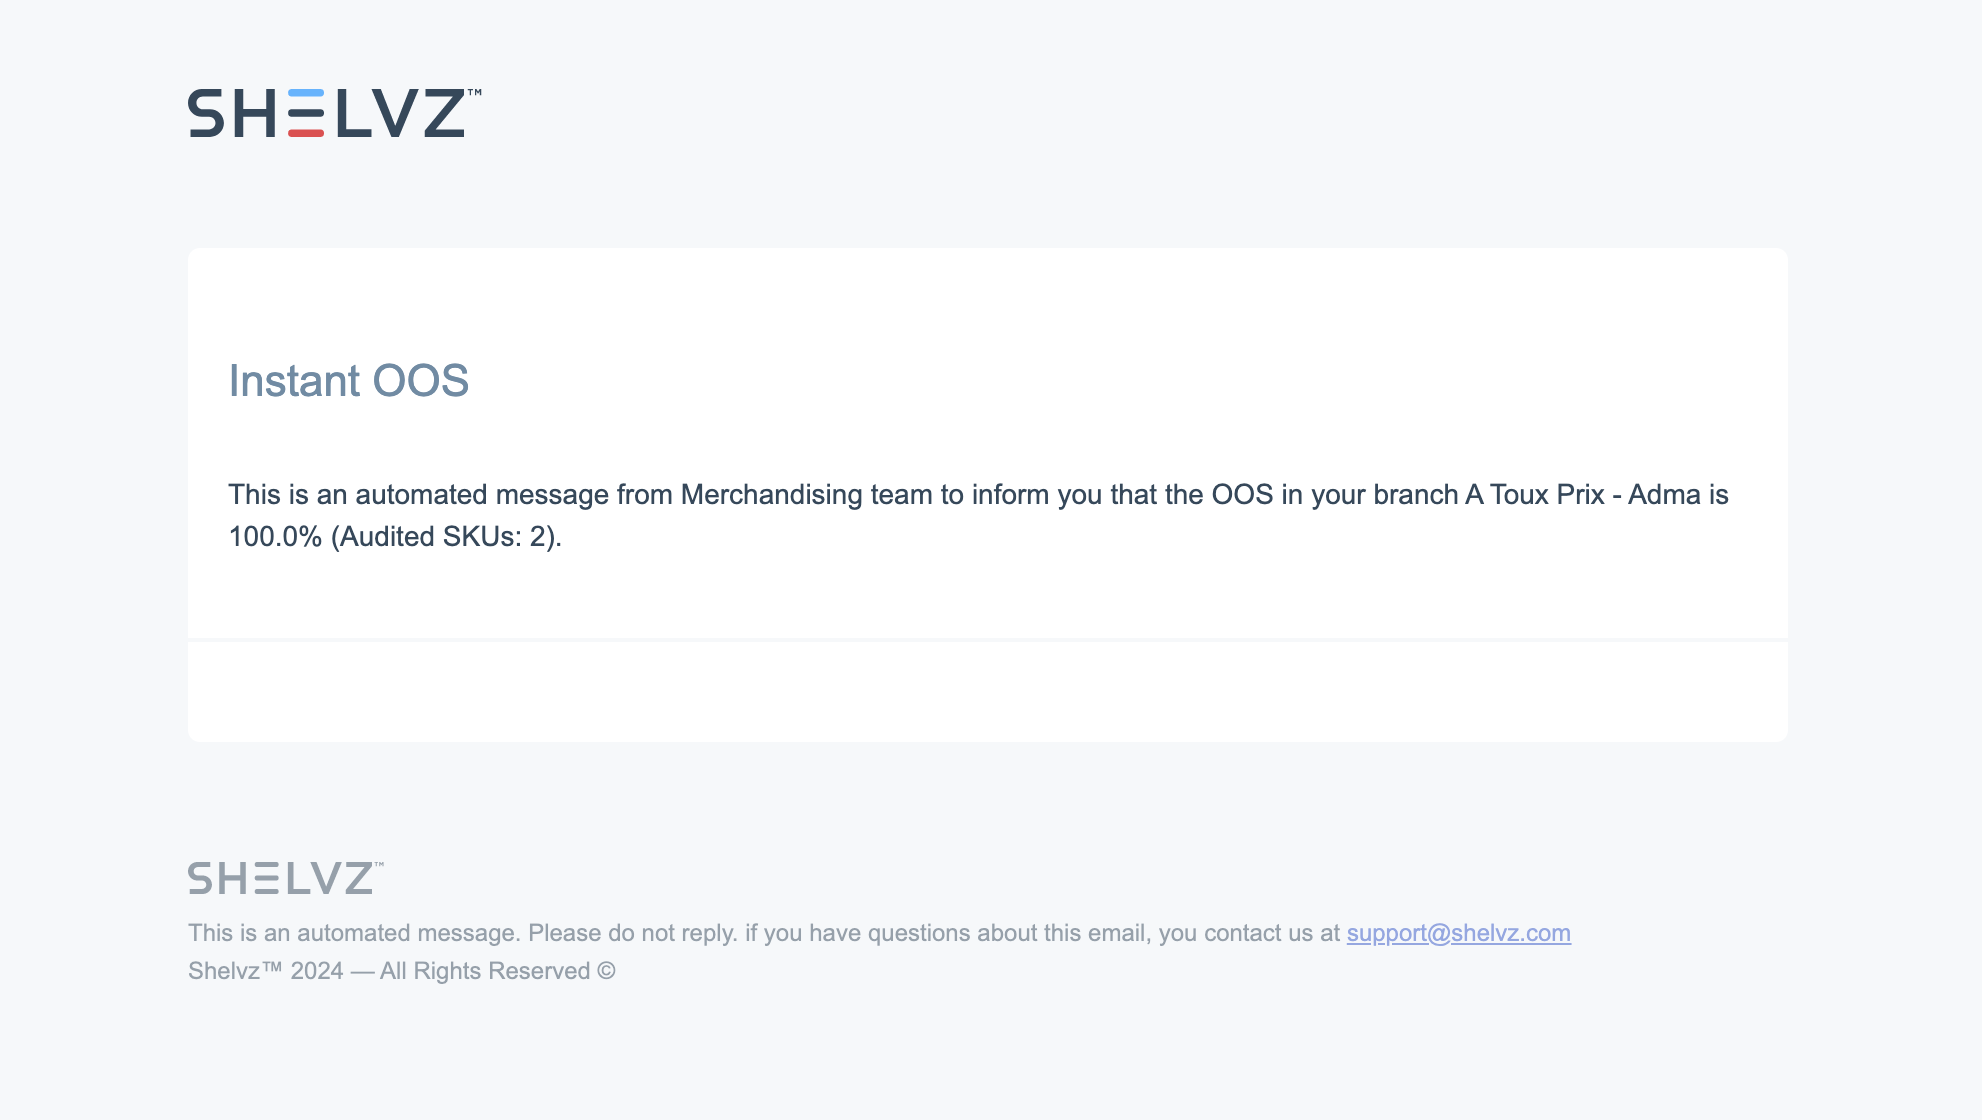Screen dimensions: 1982x1120
Task: Click the 100.0% OOS value
Action: tap(275, 537)
